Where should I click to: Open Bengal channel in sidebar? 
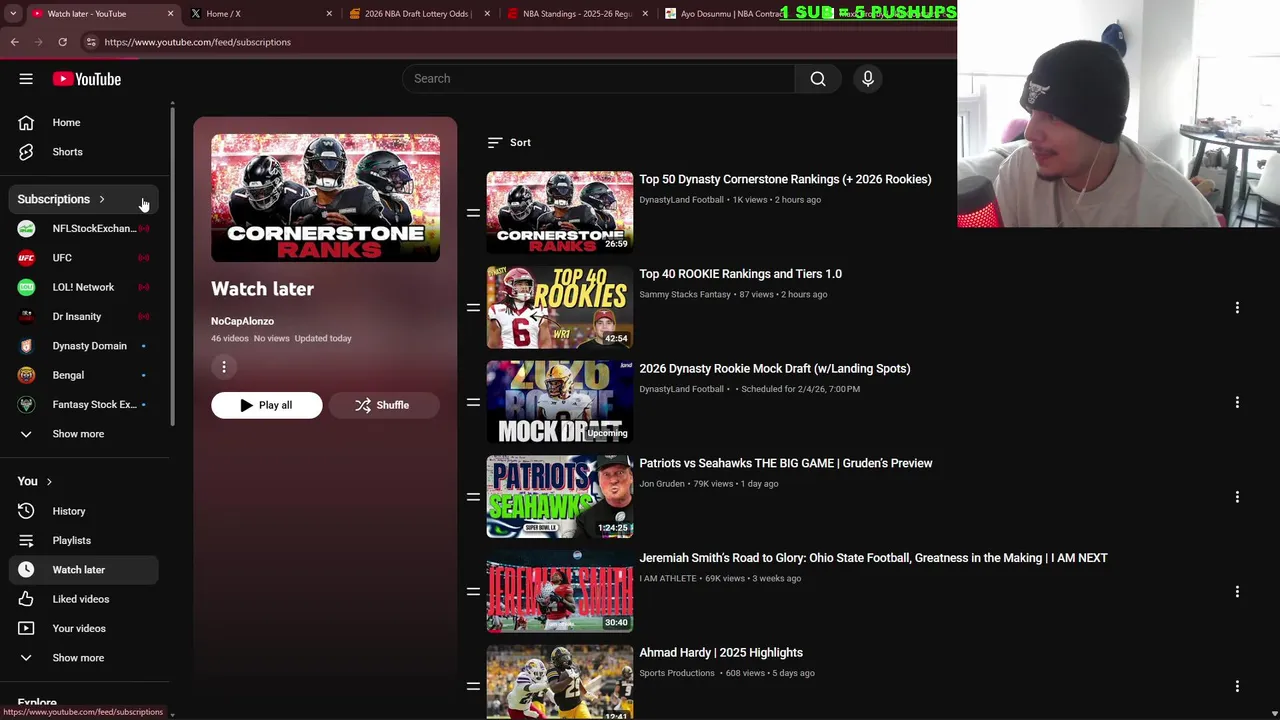pyautogui.click(x=84, y=375)
